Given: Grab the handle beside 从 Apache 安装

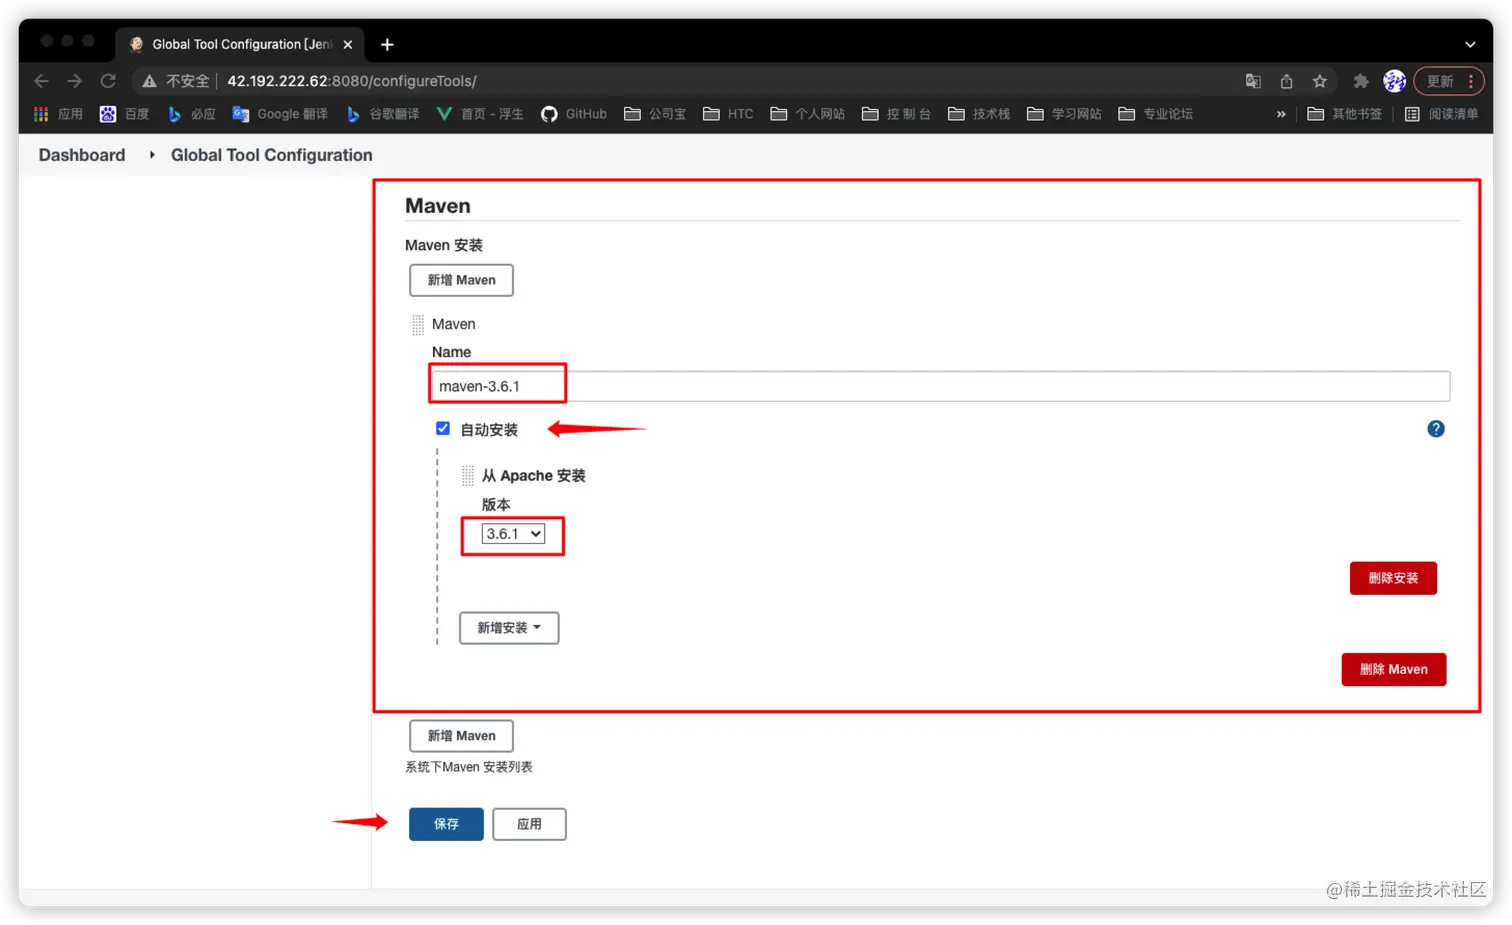Looking at the screenshot, I should pos(468,476).
